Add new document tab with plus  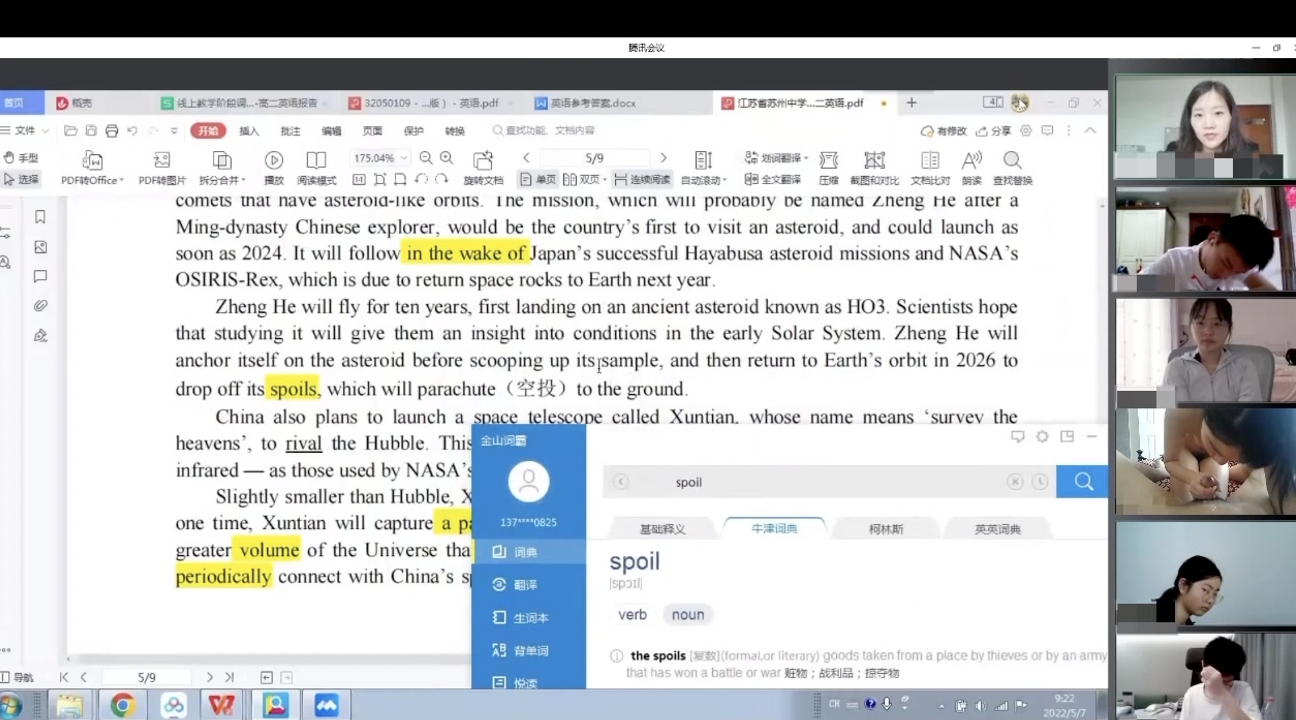coord(911,103)
